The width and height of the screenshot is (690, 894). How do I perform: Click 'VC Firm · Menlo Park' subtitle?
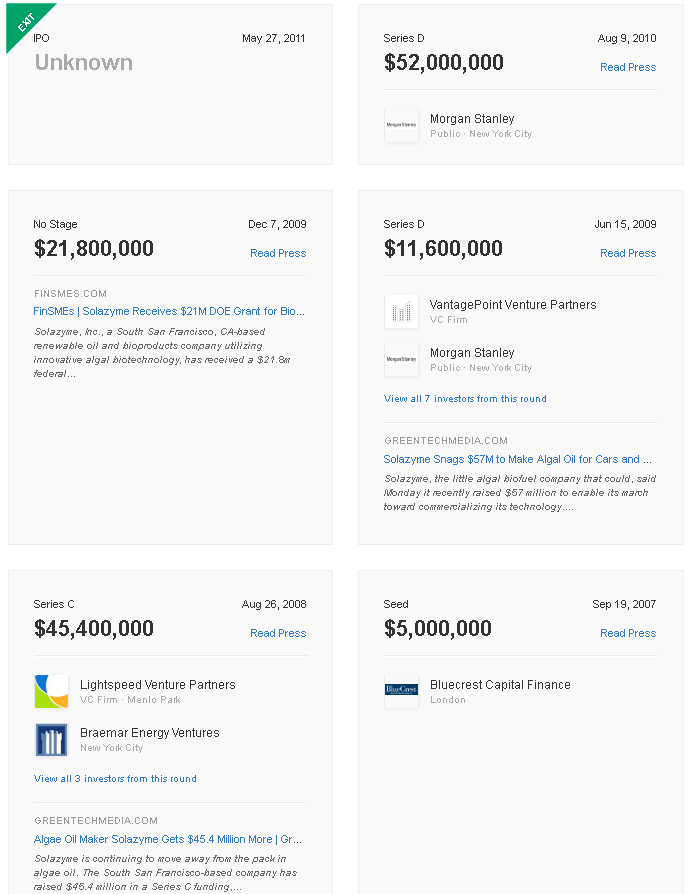coord(130,700)
